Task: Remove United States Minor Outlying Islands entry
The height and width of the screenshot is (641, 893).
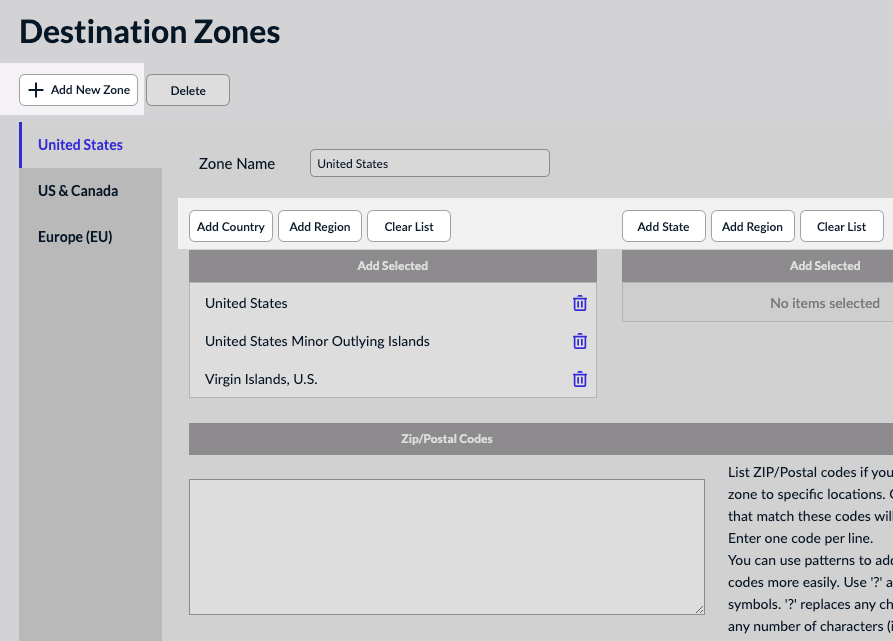Action: (580, 341)
